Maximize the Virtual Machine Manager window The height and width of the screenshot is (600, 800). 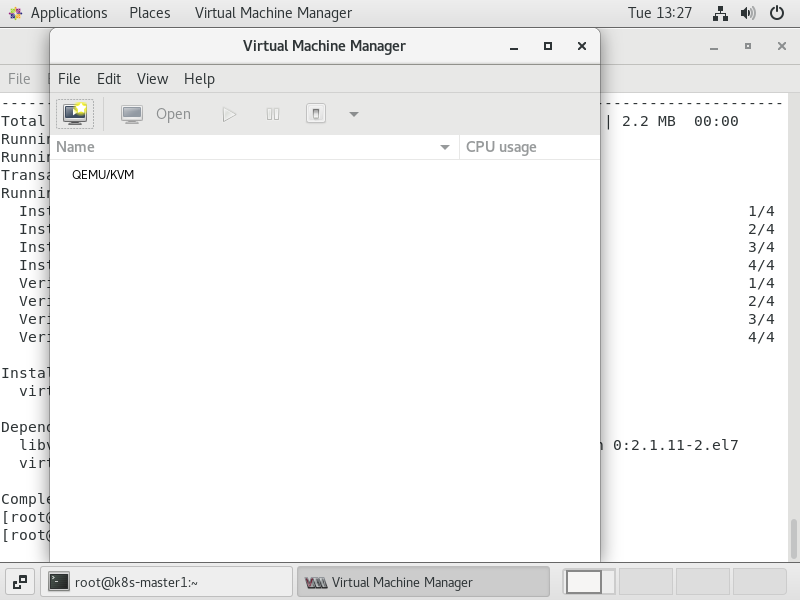pos(548,46)
